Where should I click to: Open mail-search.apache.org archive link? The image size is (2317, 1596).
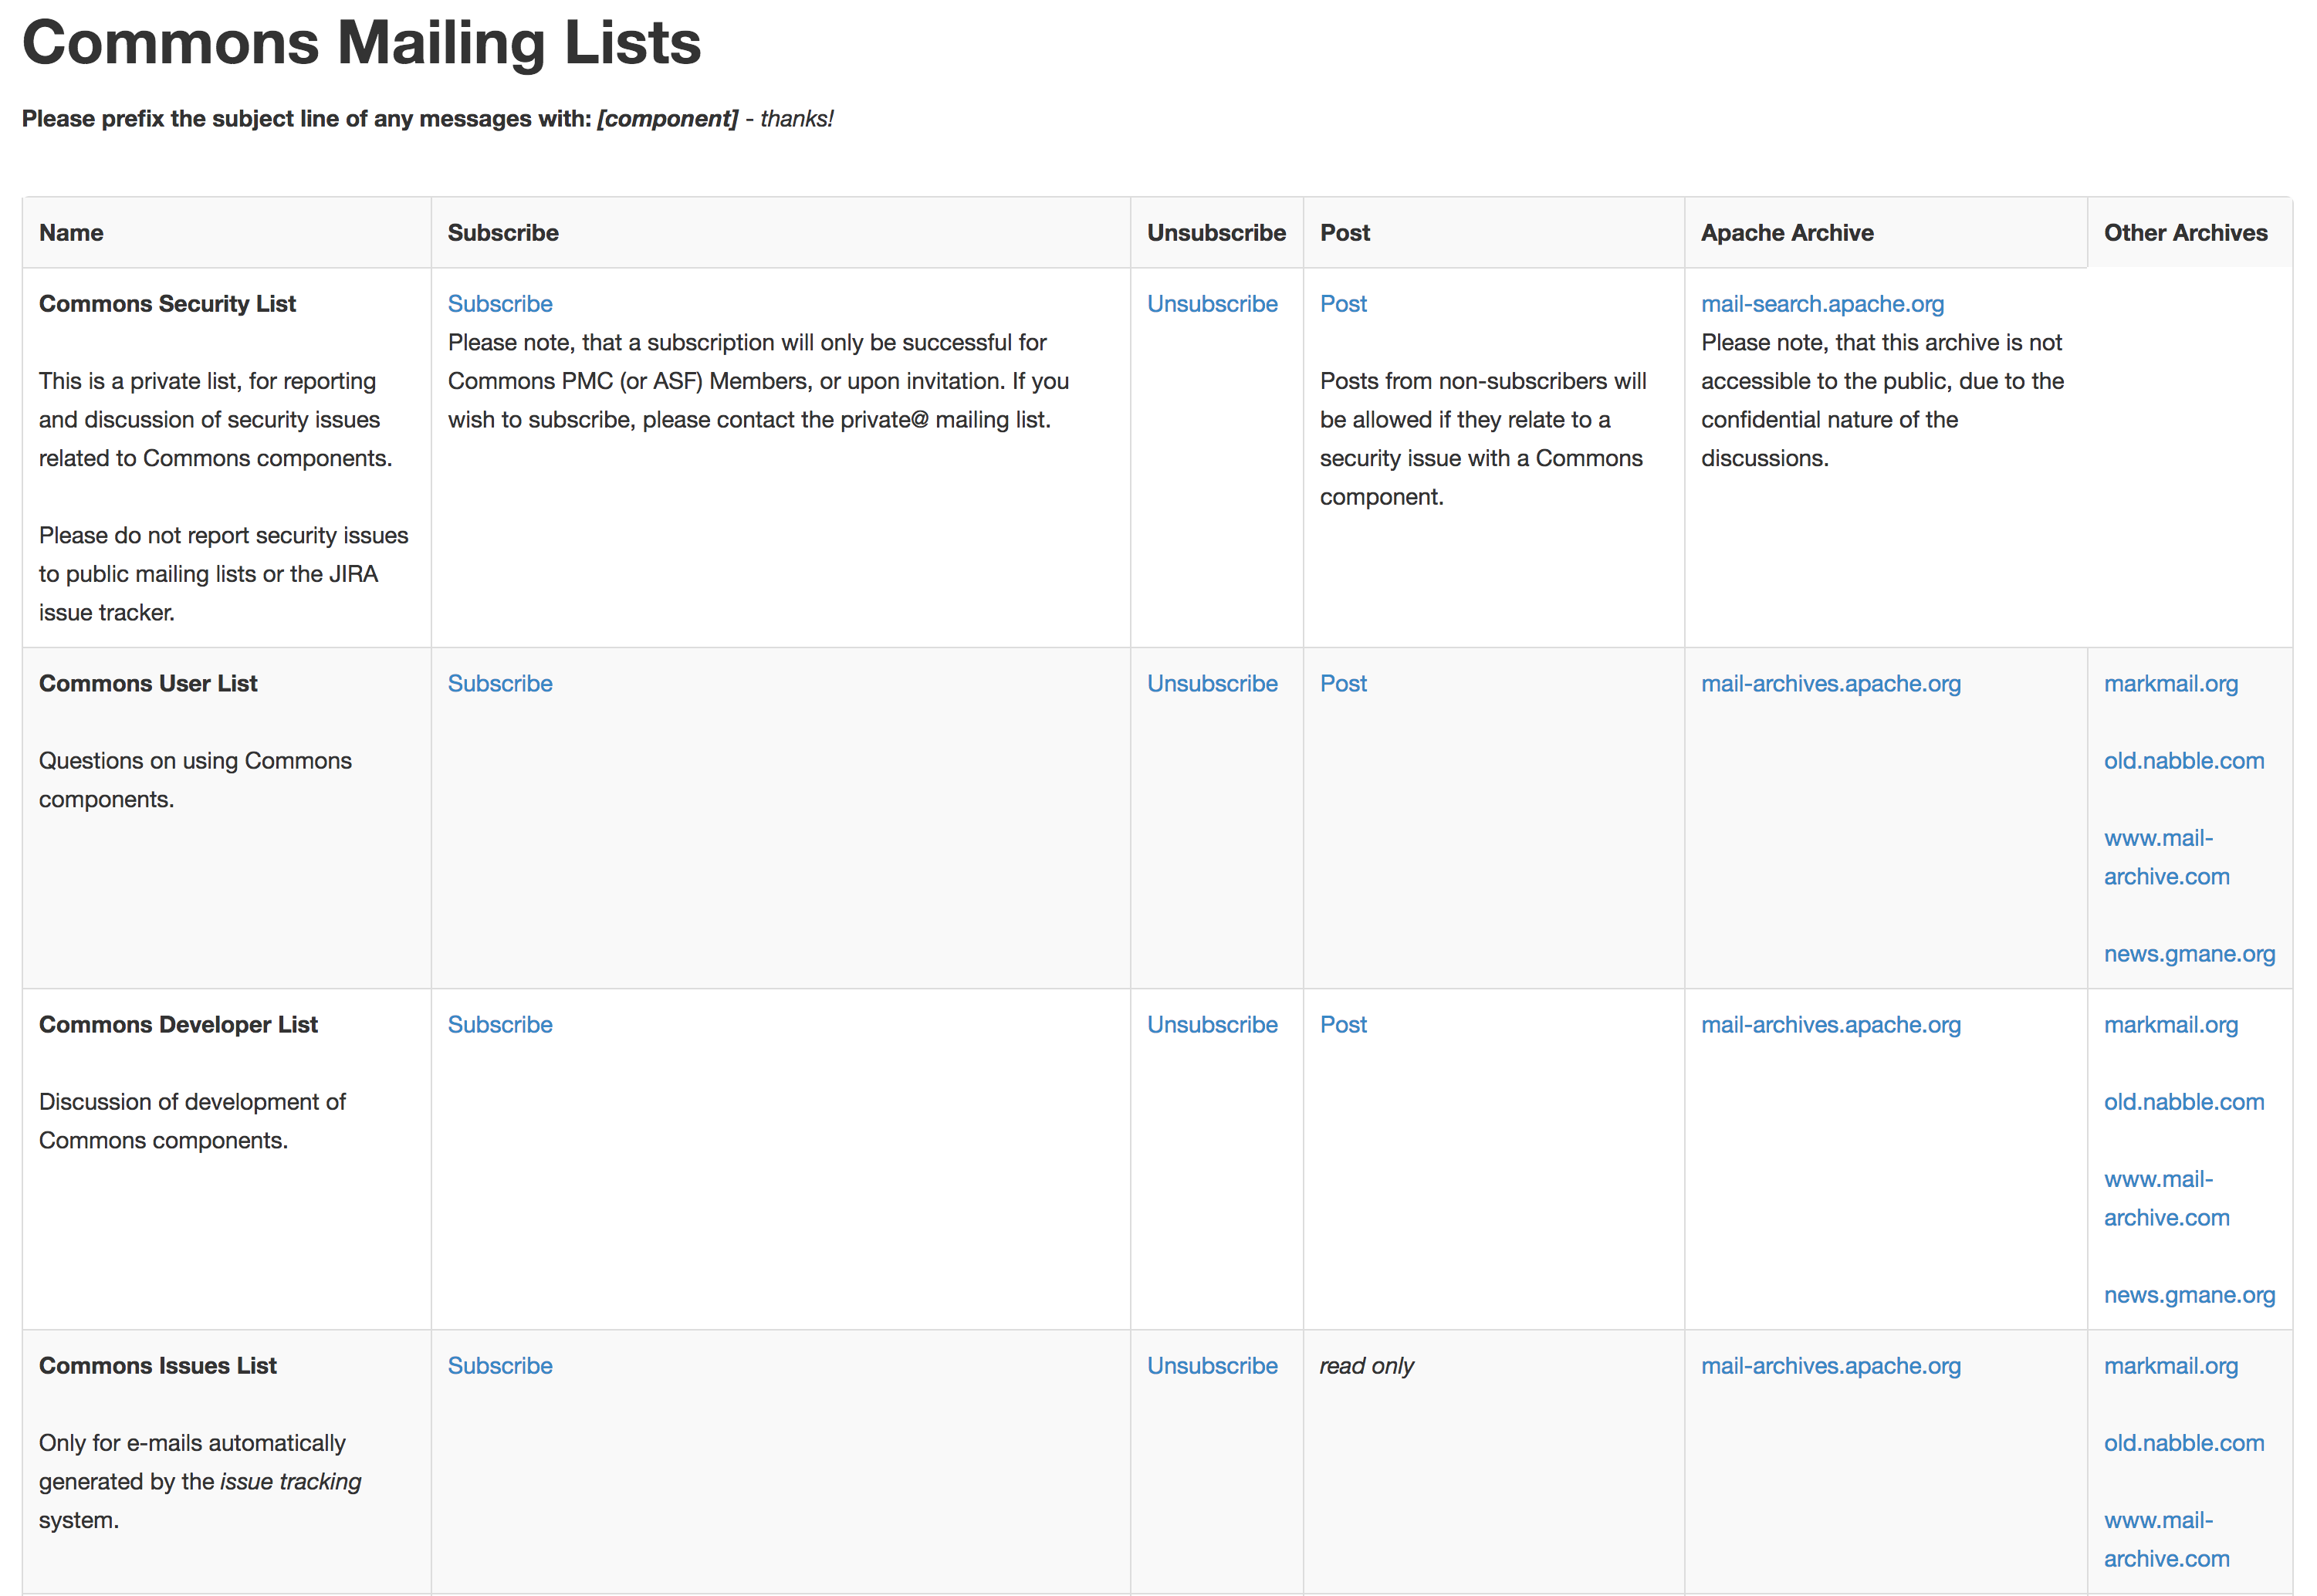(1821, 304)
